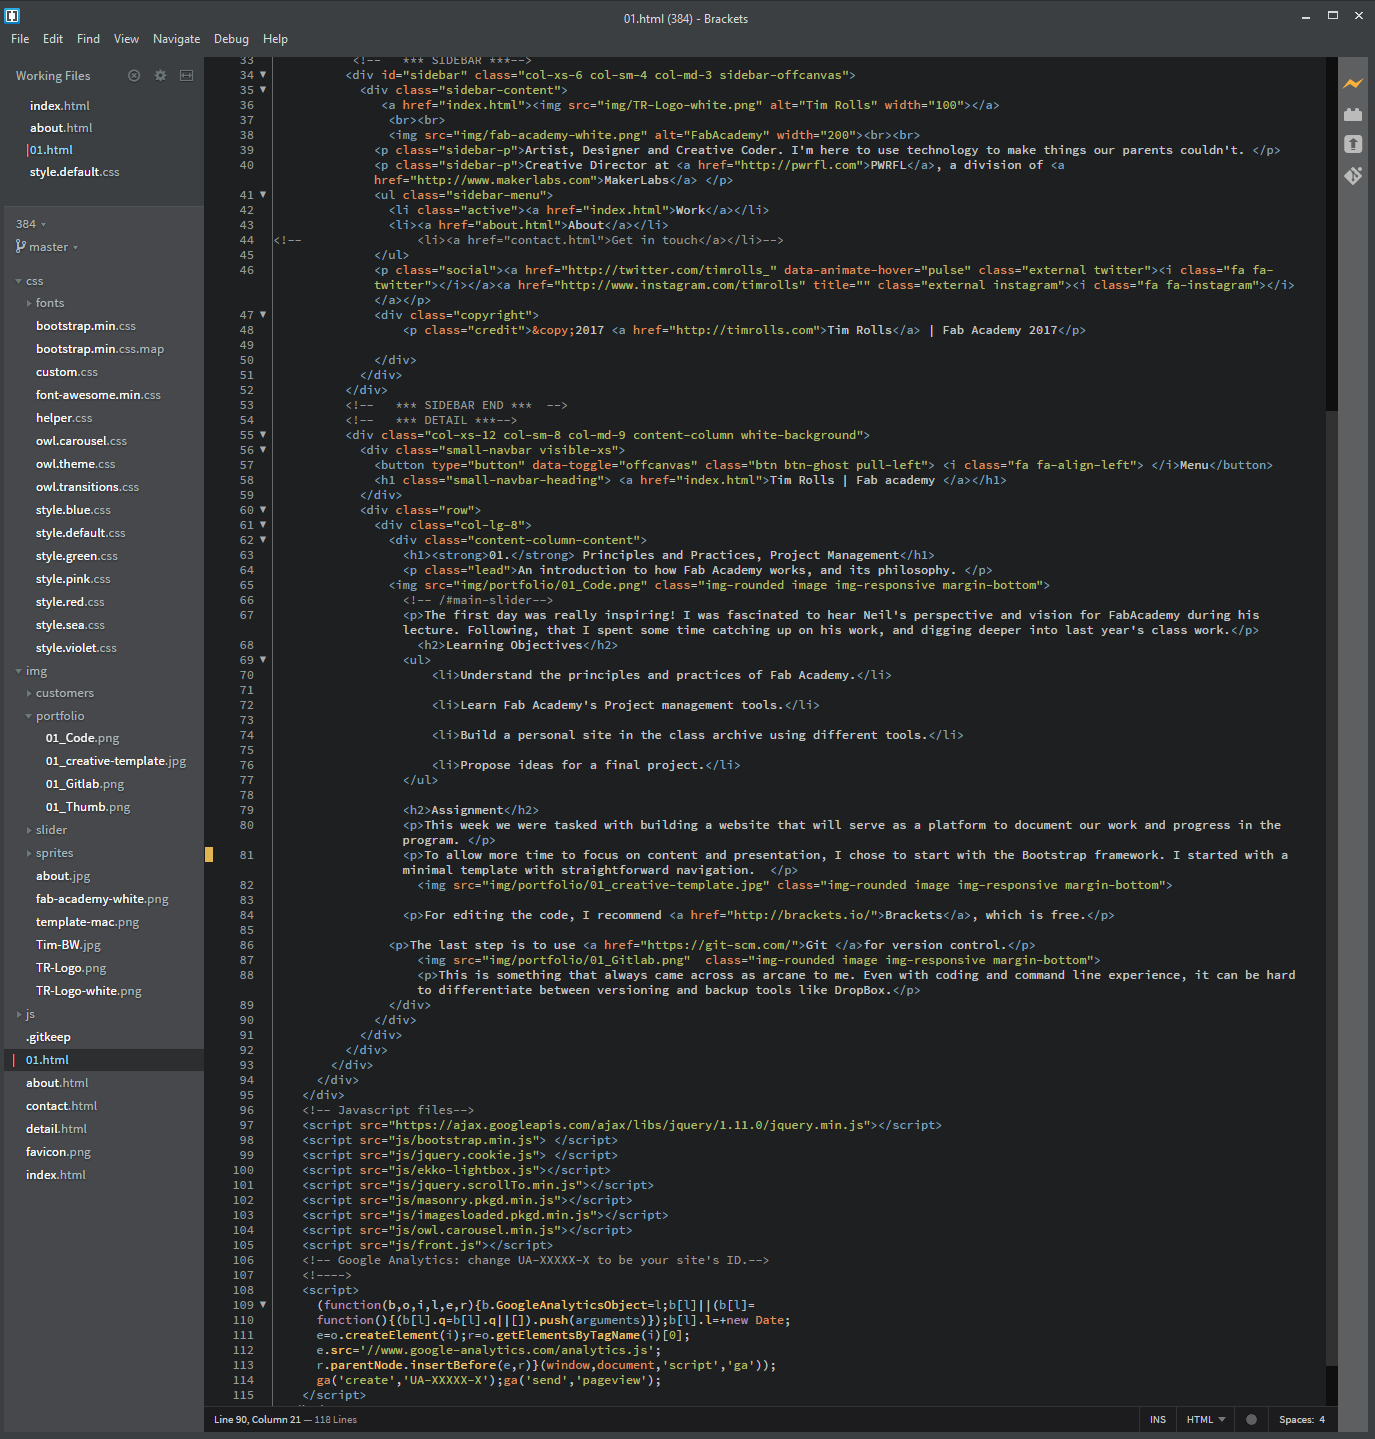This screenshot has height=1439, width=1375.
Task: Click the Live Preview lightning bolt icon
Action: pos(1353,84)
